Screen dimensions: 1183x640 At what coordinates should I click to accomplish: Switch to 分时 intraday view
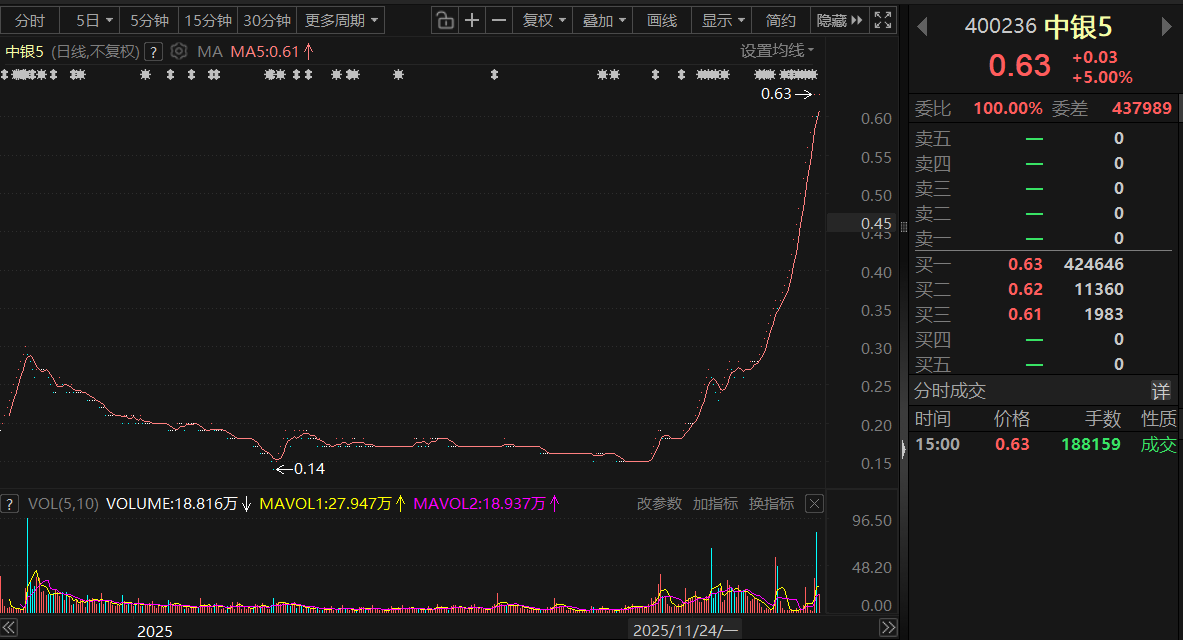click(x=29, y=20)
